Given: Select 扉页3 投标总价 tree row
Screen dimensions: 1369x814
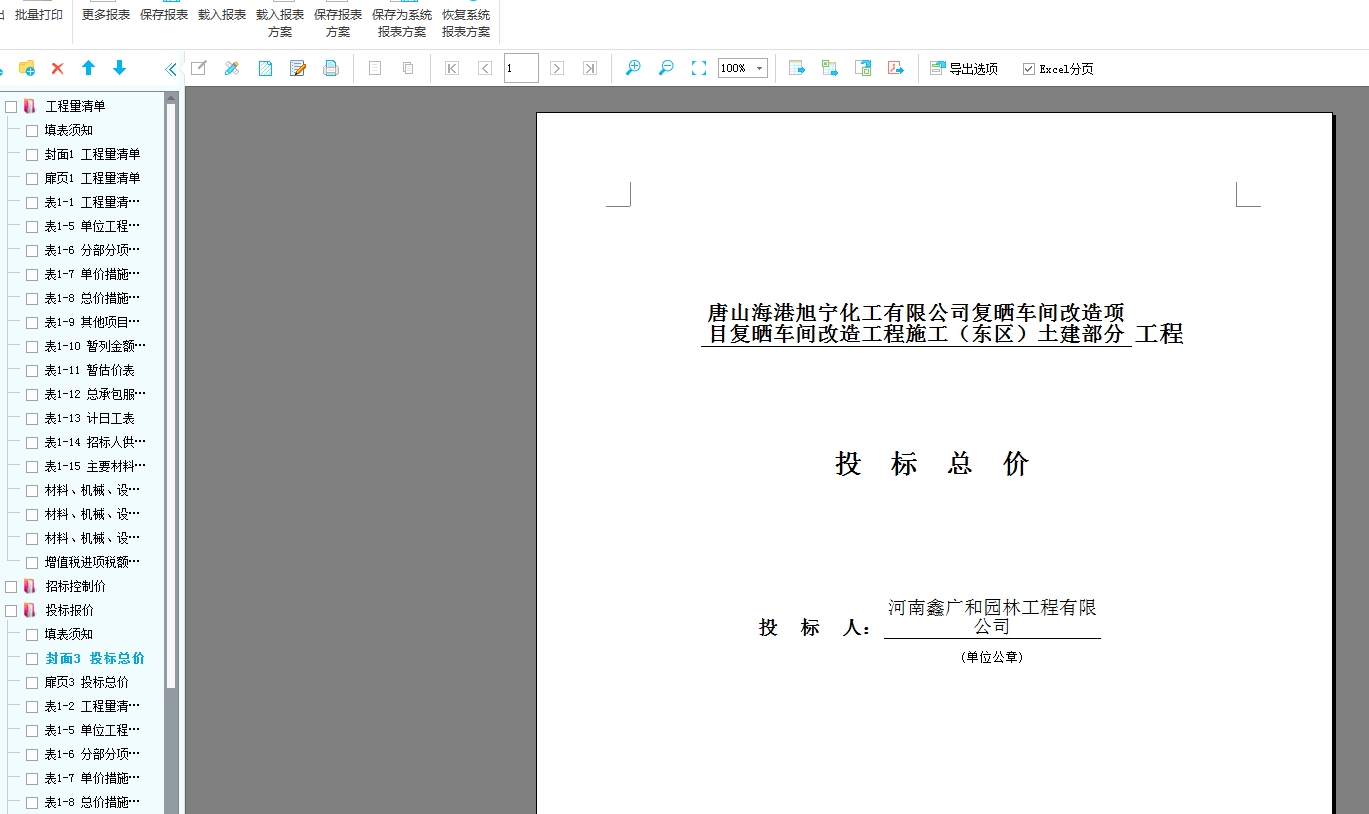Looking at the screenshot, I should (86, 682).
